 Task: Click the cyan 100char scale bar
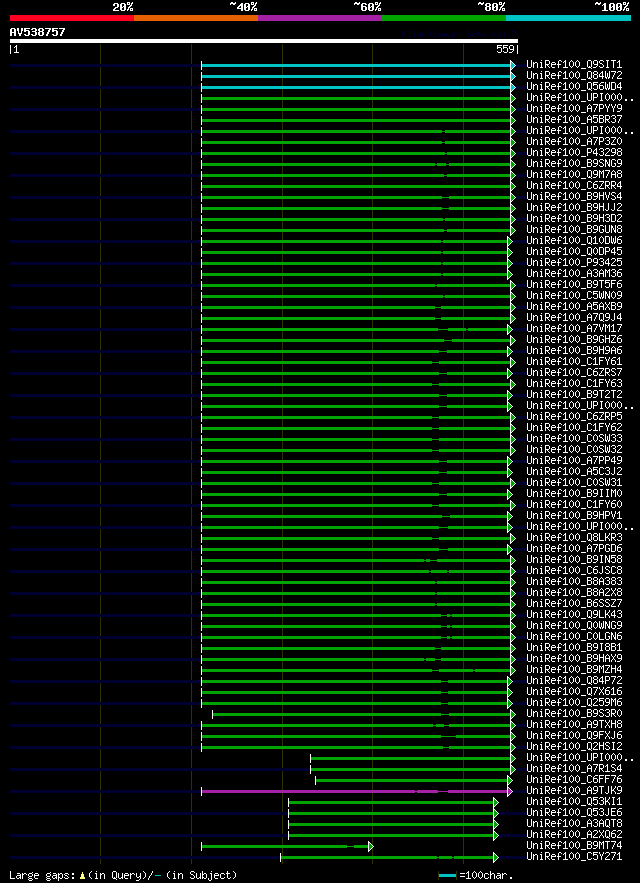[448, 876]
